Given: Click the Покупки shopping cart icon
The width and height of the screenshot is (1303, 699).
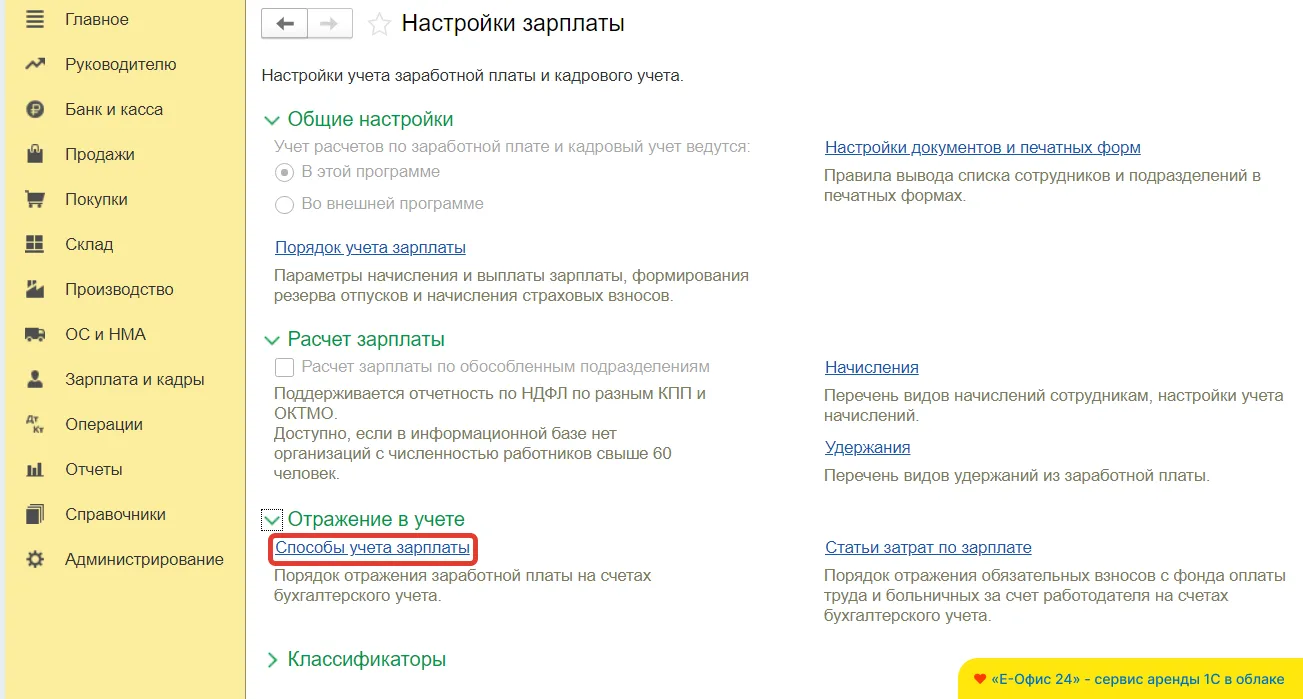Looking at the screenshot, I should pyautogui.click(x=35, y=199).
